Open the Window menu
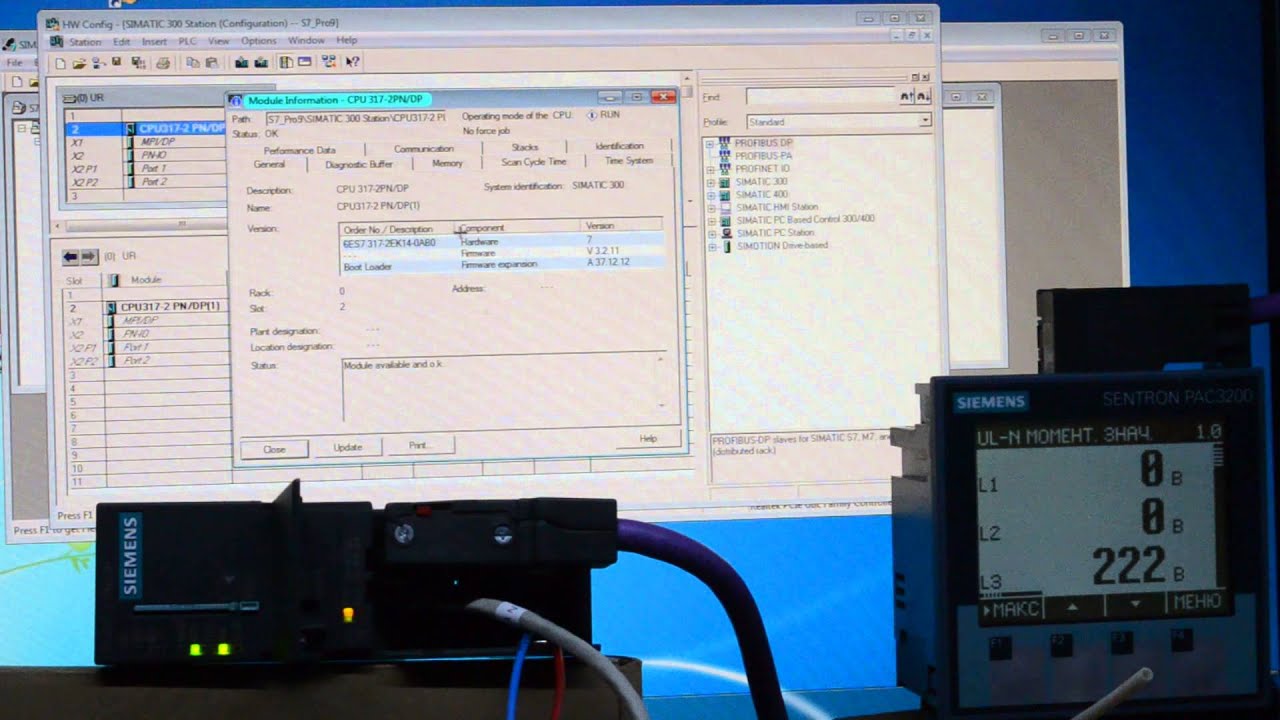The image size is (1280, 720). tap(305, 41)
